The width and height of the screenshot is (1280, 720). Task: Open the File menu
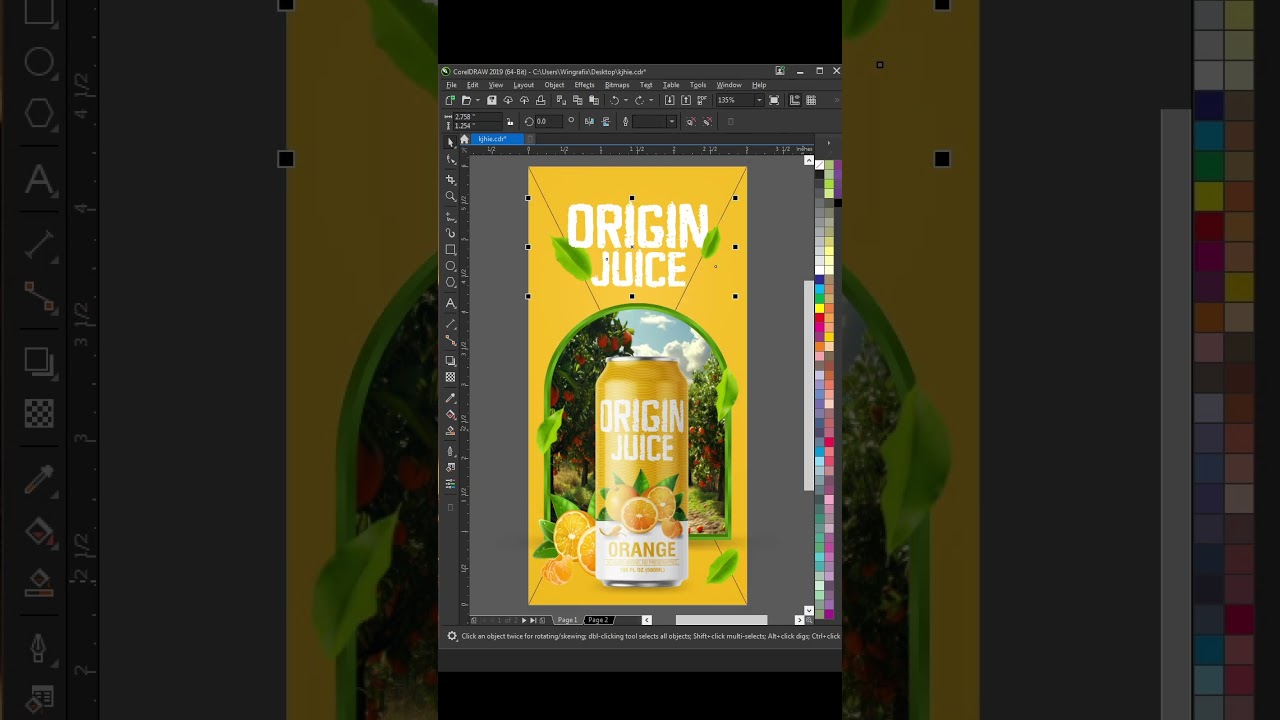click(x=451, y=85)
